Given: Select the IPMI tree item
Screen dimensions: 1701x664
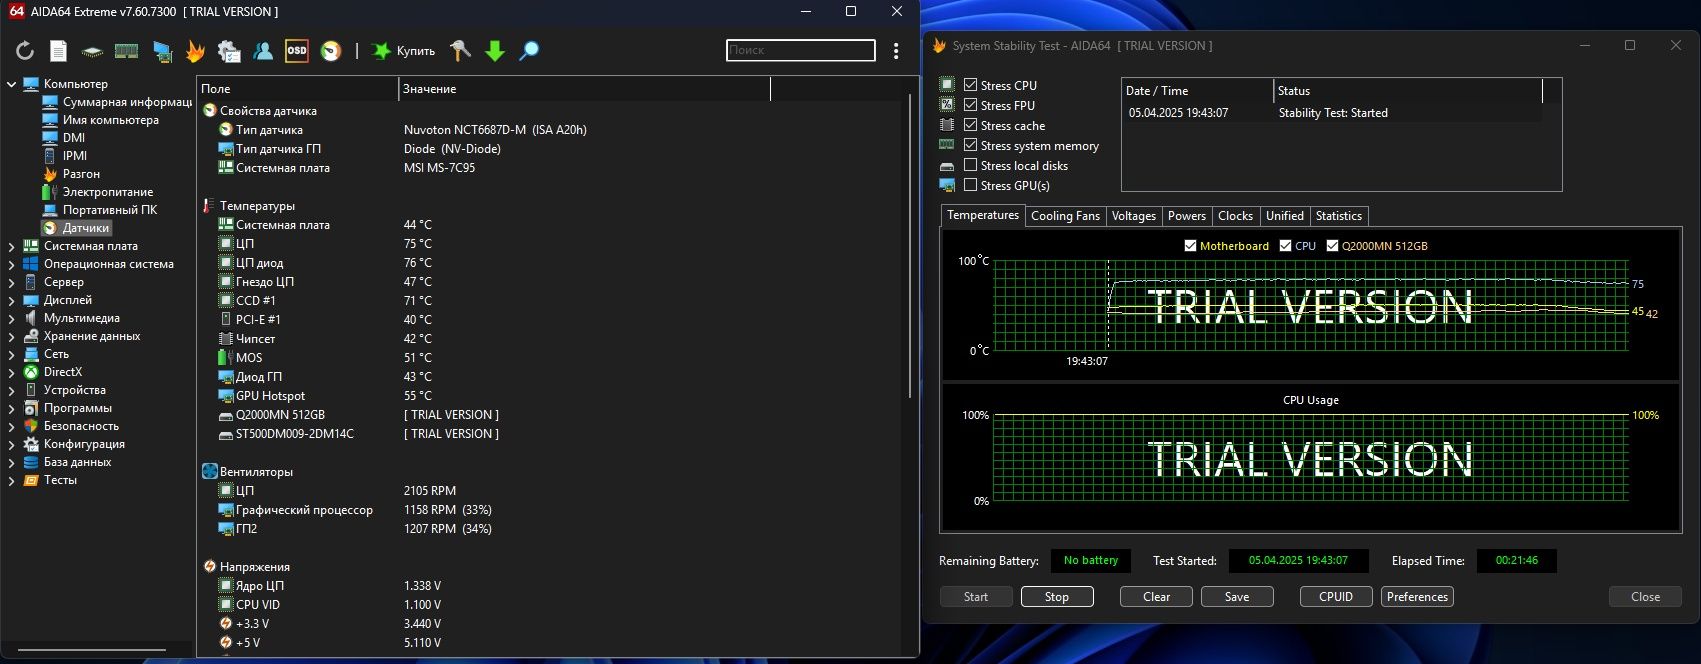Looking at the screenshot, I should 64,156.
